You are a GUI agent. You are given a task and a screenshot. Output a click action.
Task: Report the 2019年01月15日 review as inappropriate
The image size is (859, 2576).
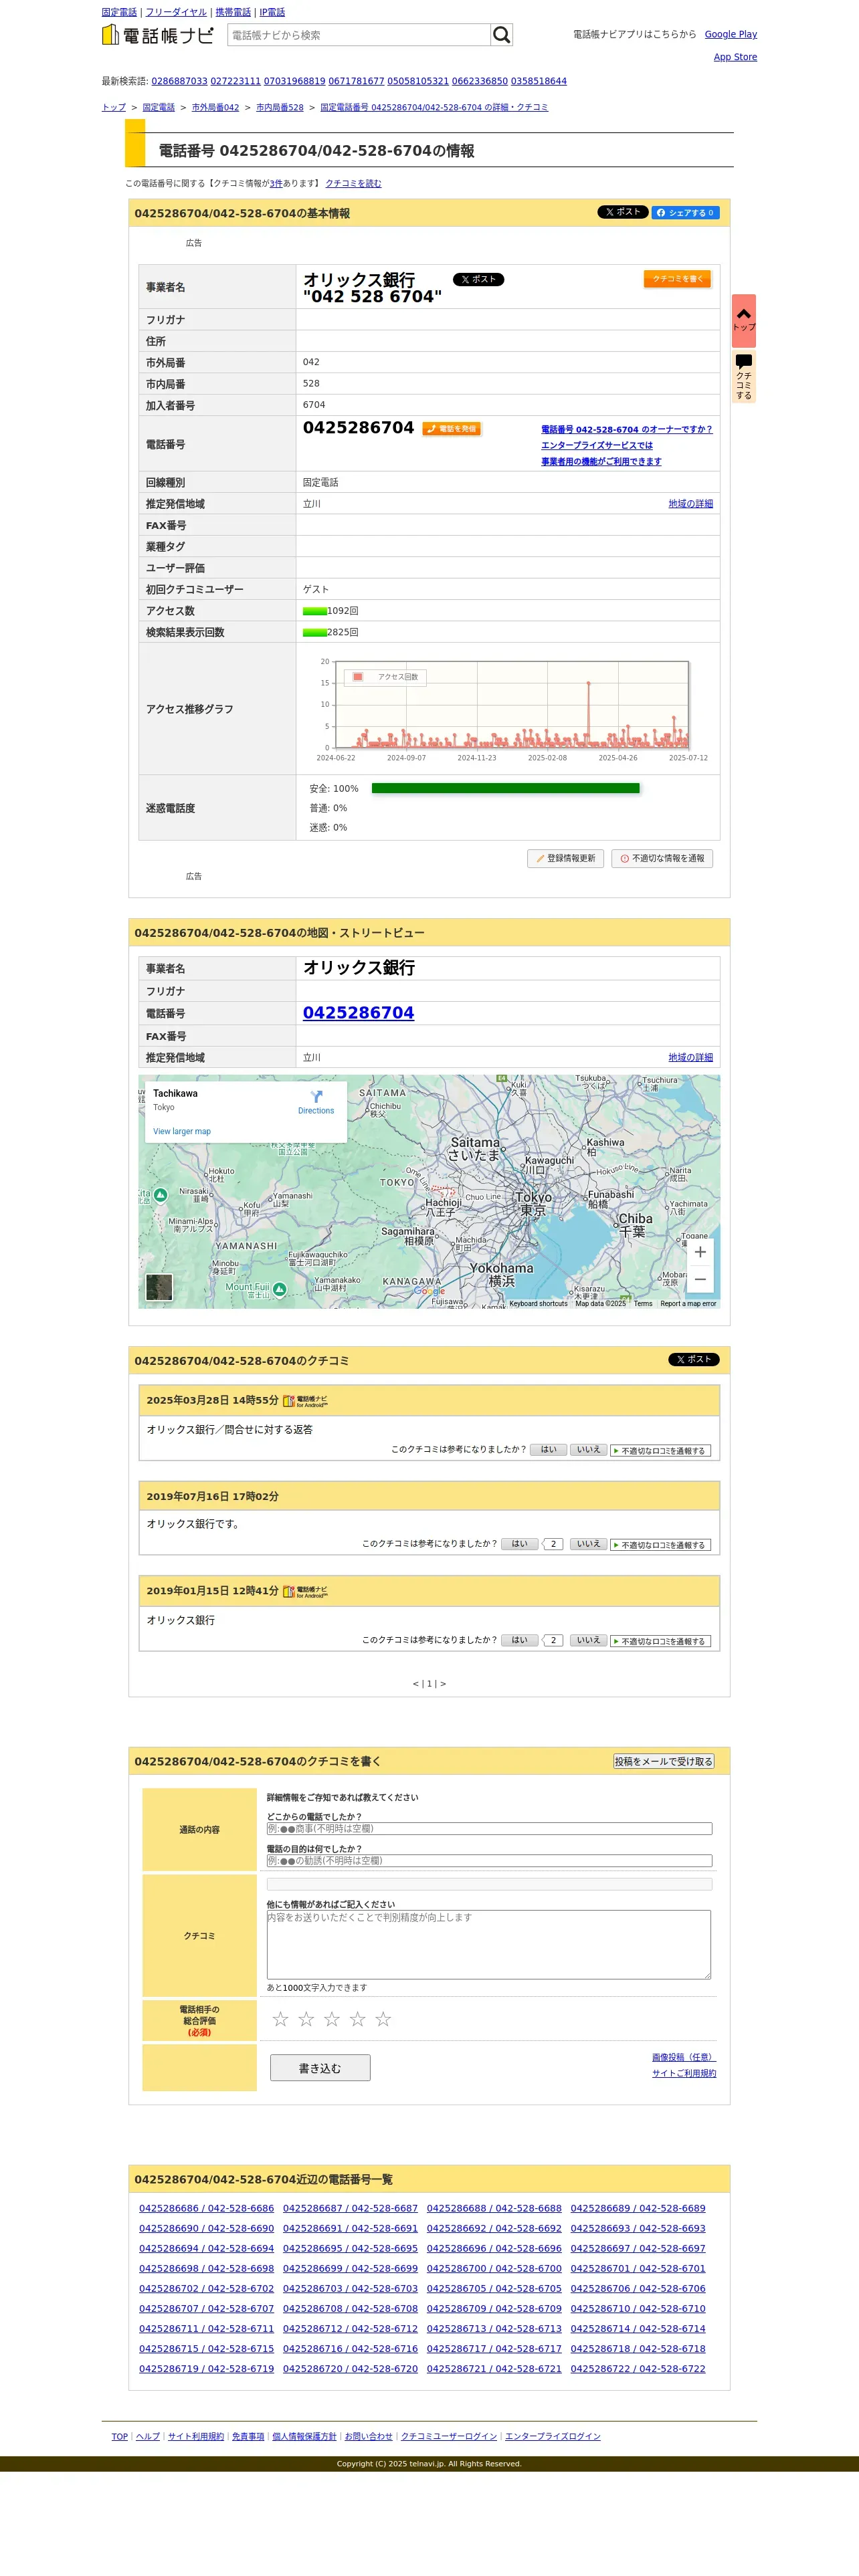(661, 1641)
